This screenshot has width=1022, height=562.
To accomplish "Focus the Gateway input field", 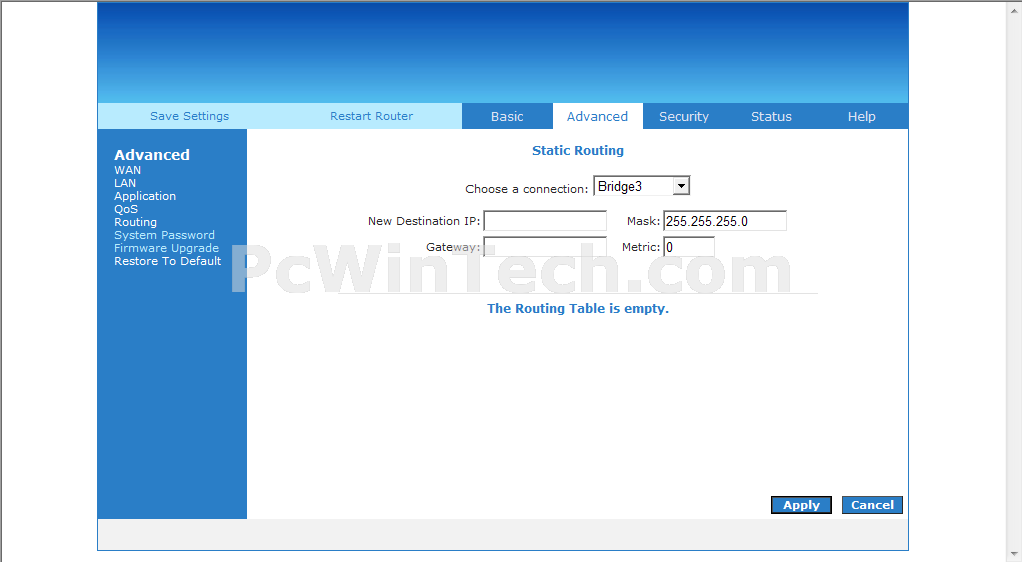I will click(545, 246).
